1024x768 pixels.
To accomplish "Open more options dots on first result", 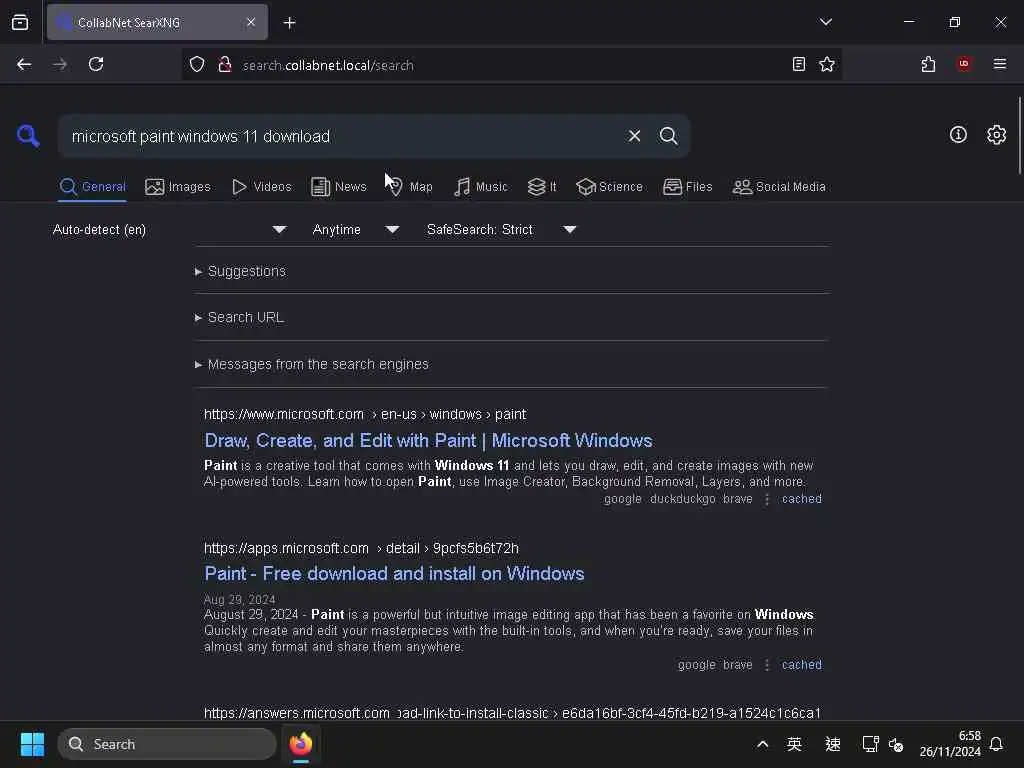I will tap(767, 499).
